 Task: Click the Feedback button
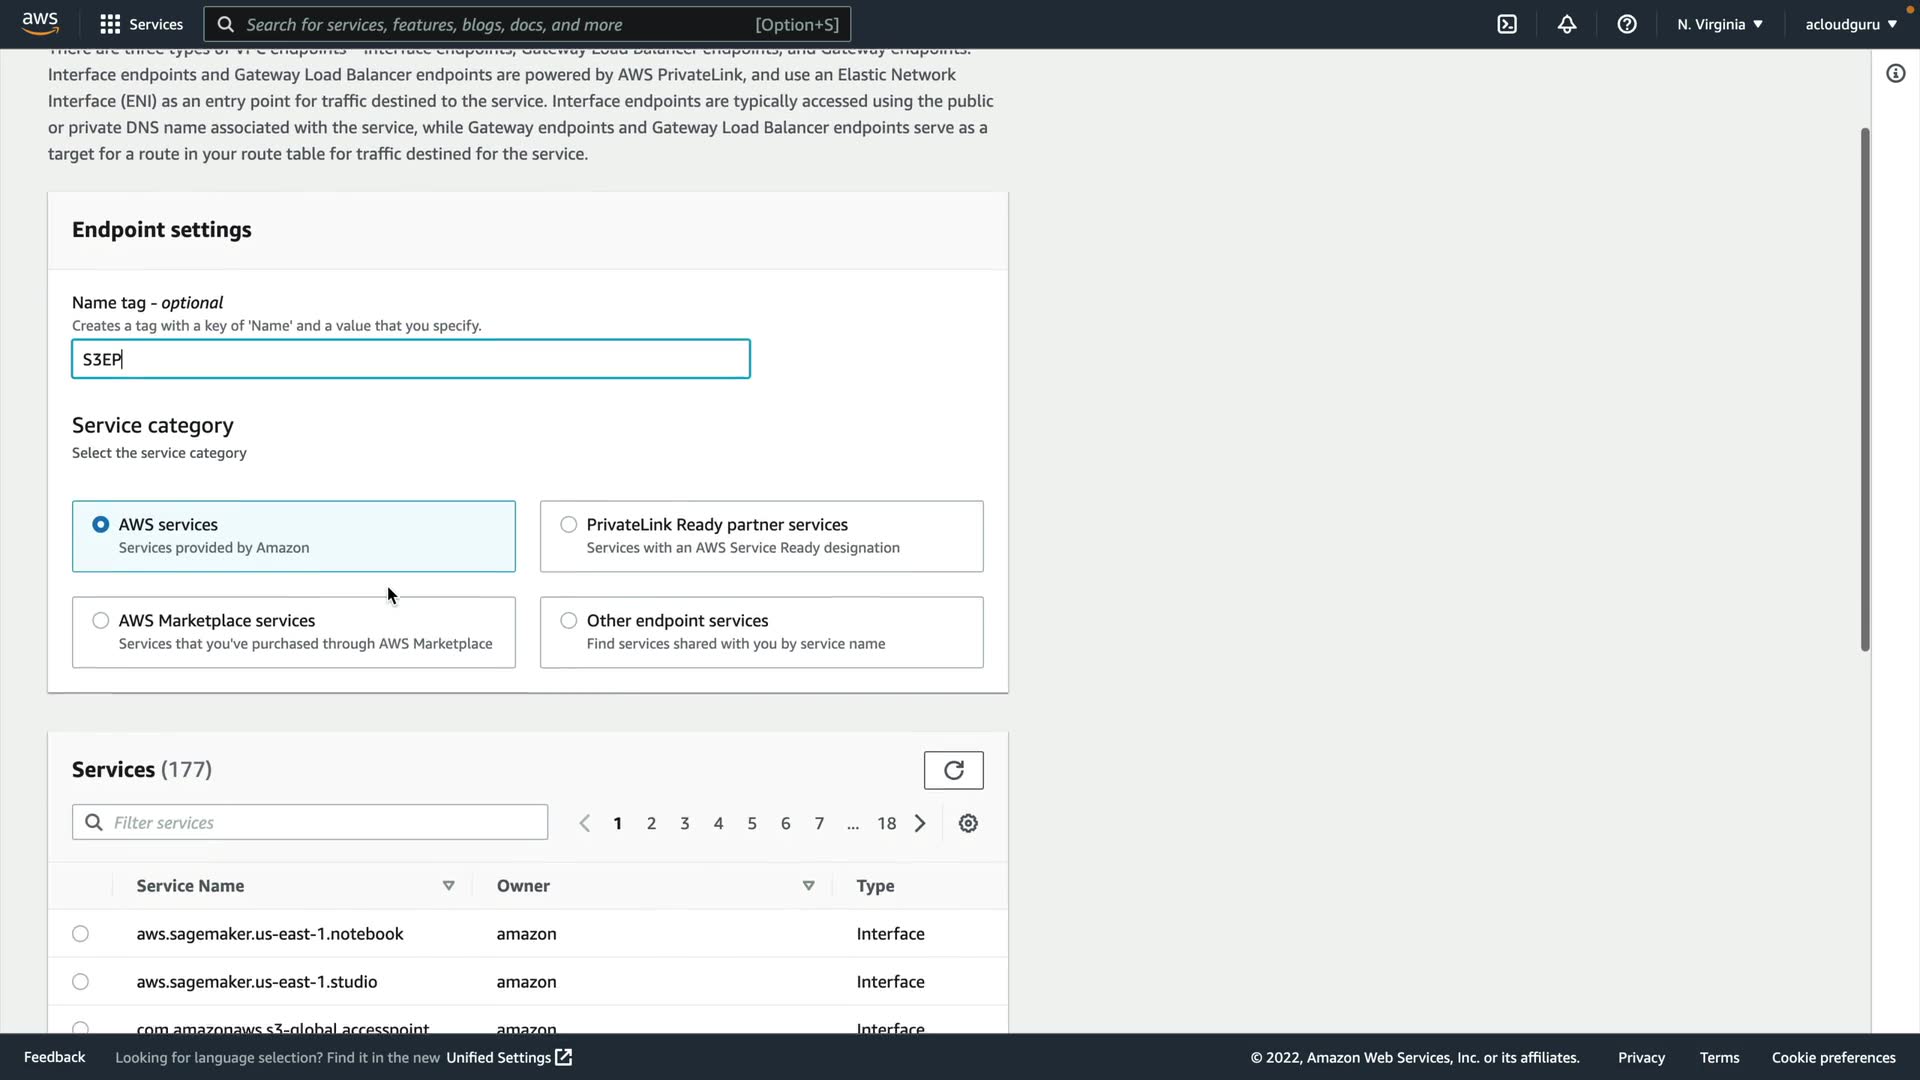click(x=55, y=1057)
